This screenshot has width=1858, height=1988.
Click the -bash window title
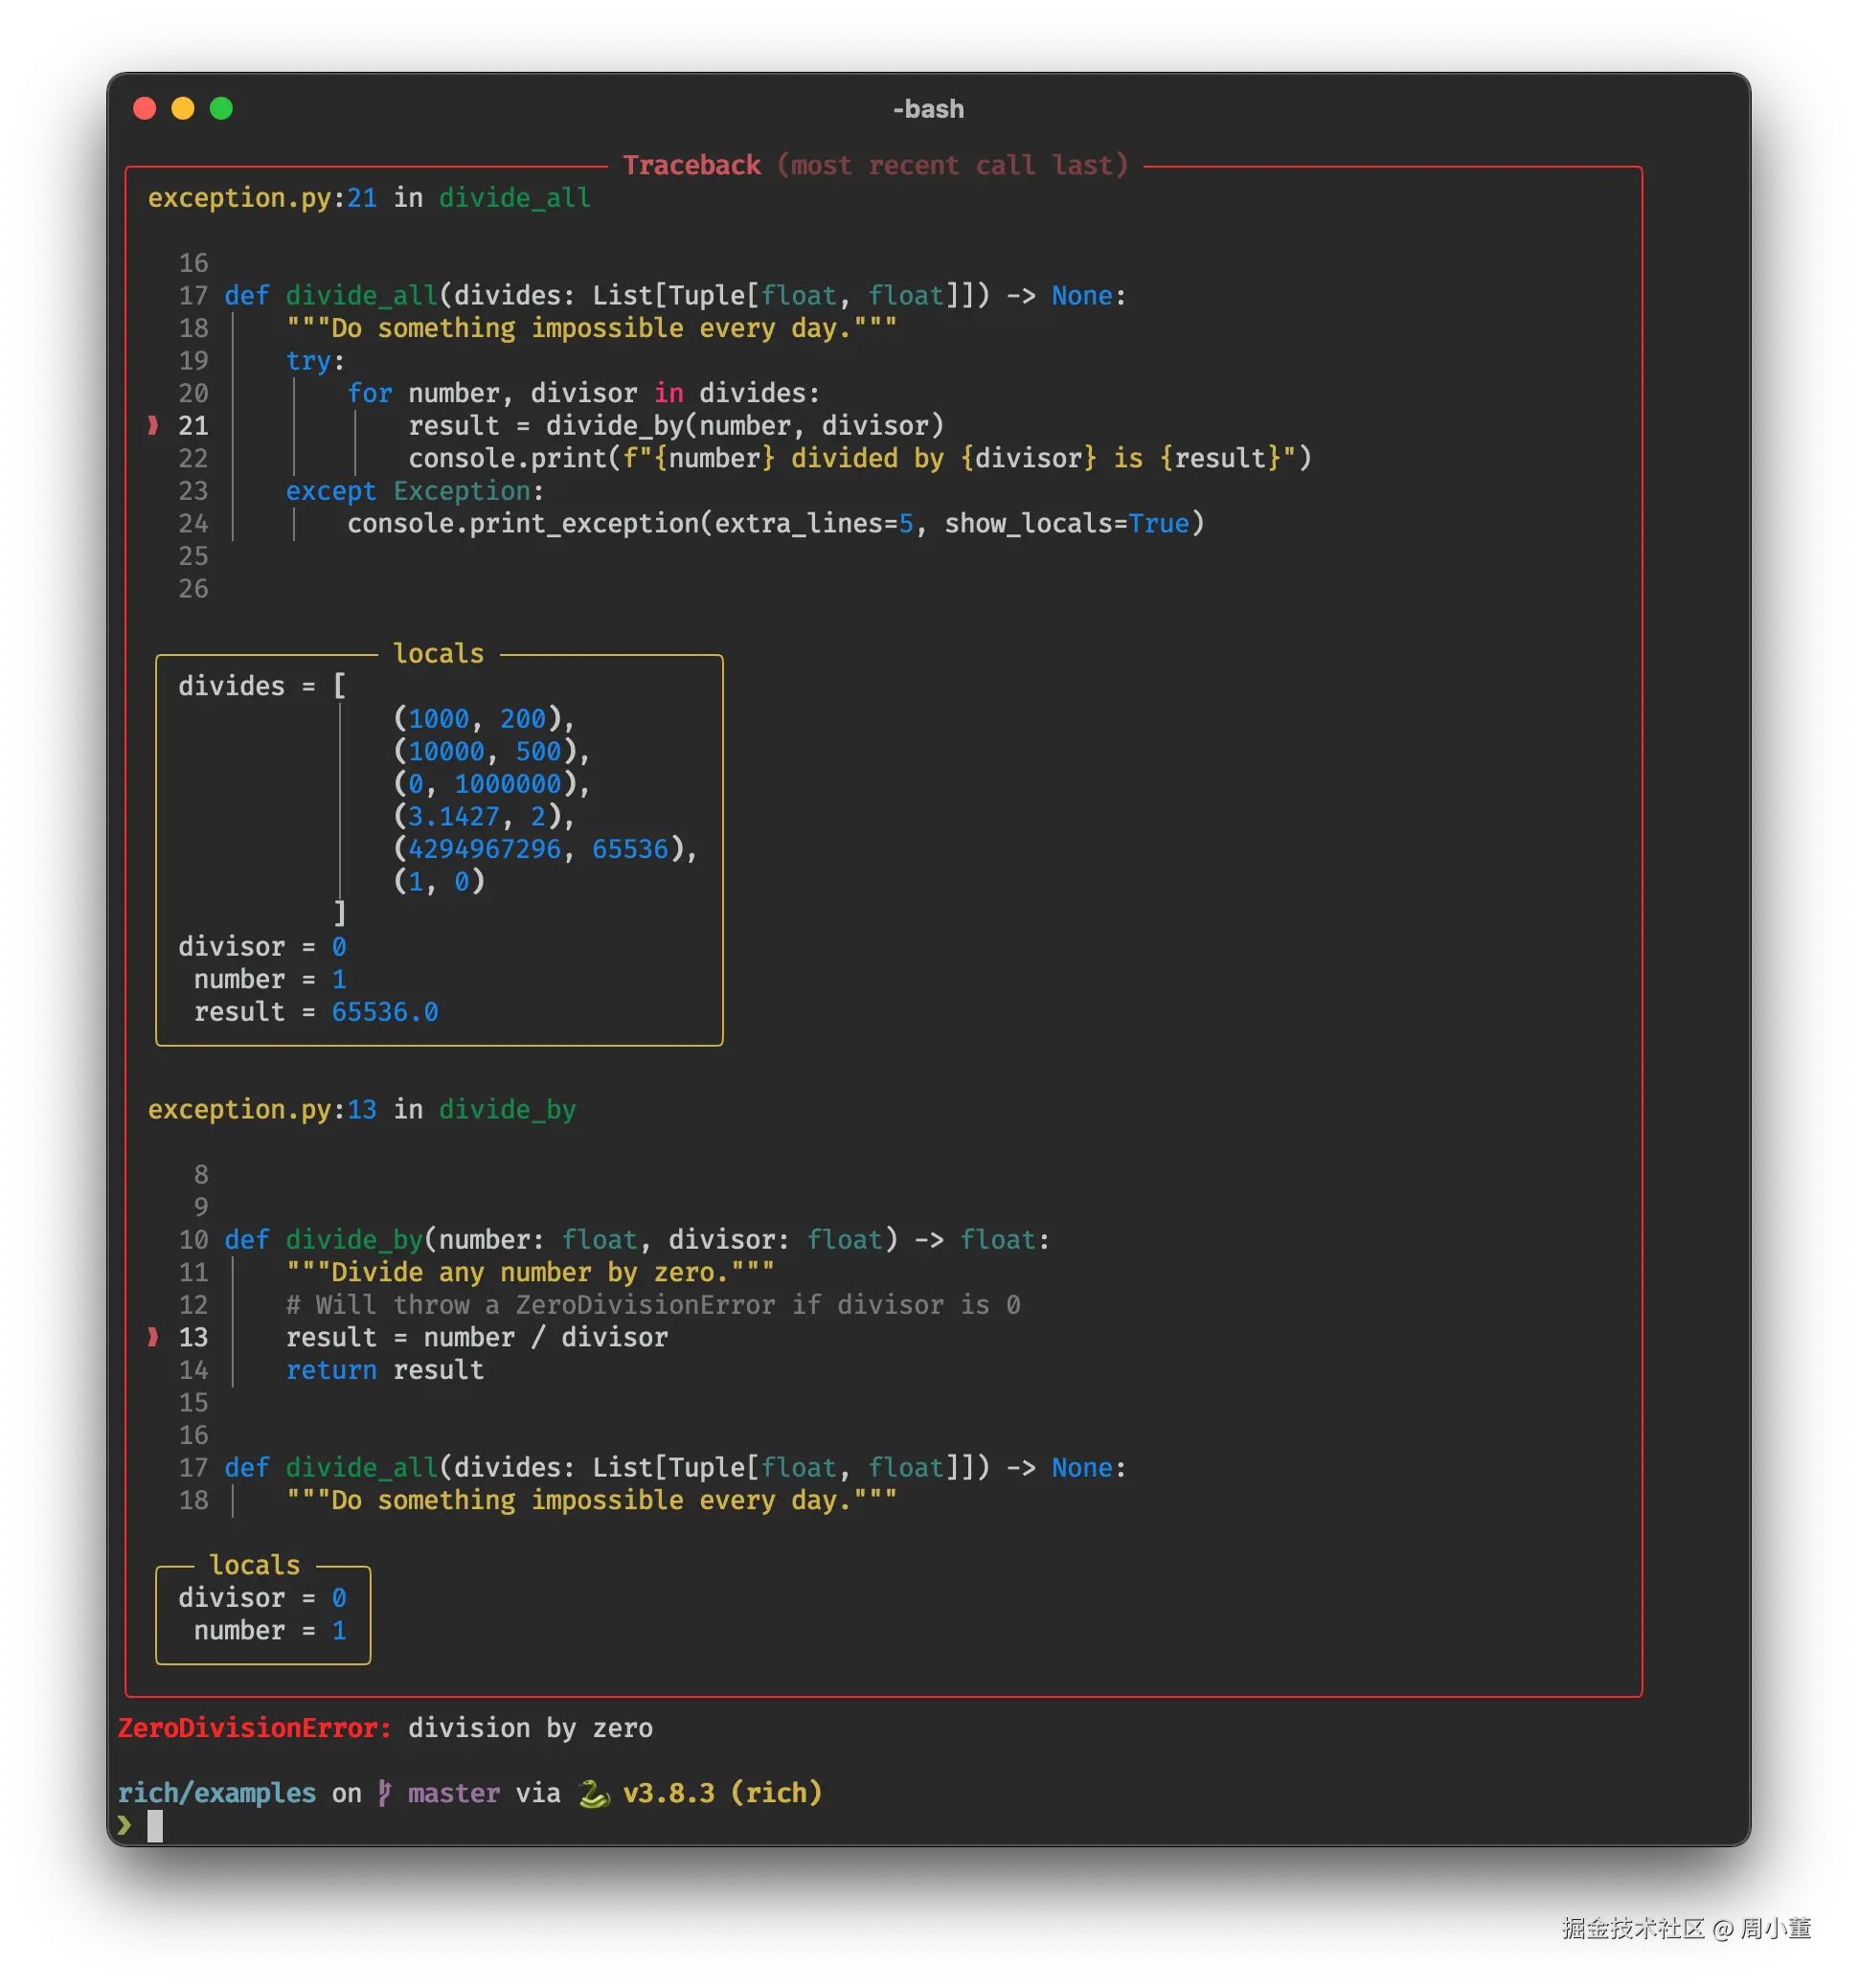point(928,109)
